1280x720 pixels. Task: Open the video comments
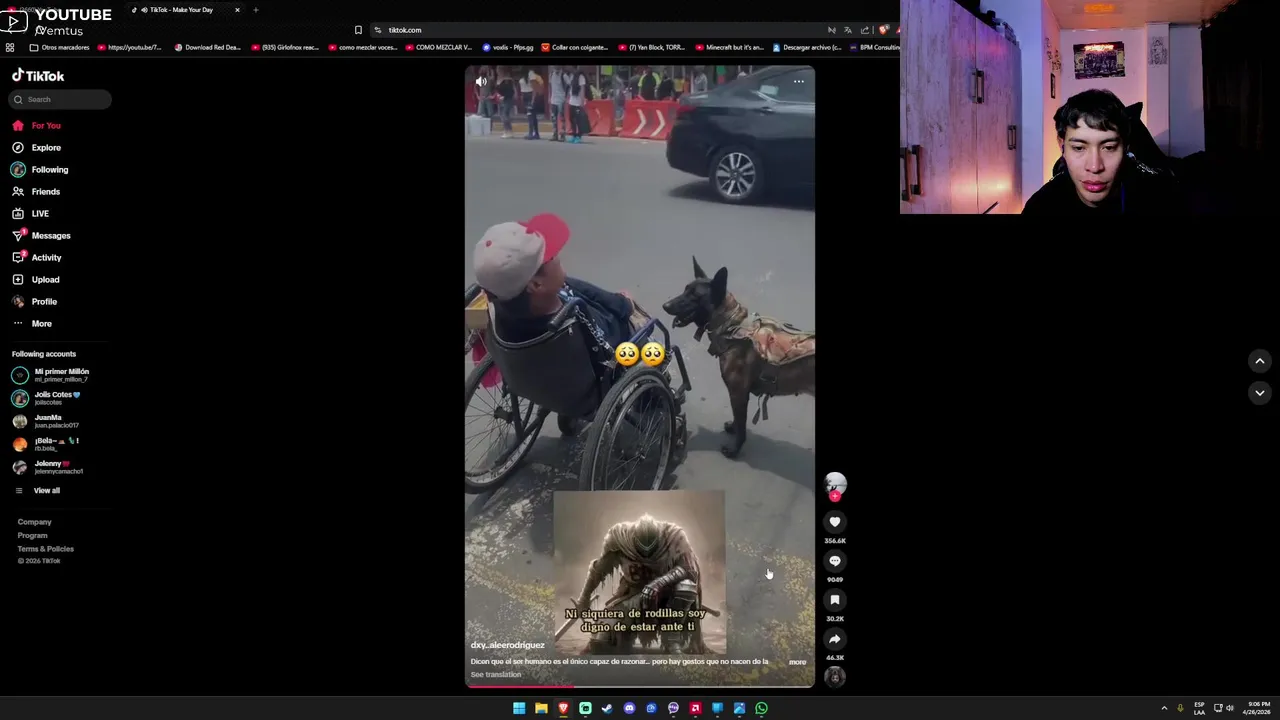835,561
